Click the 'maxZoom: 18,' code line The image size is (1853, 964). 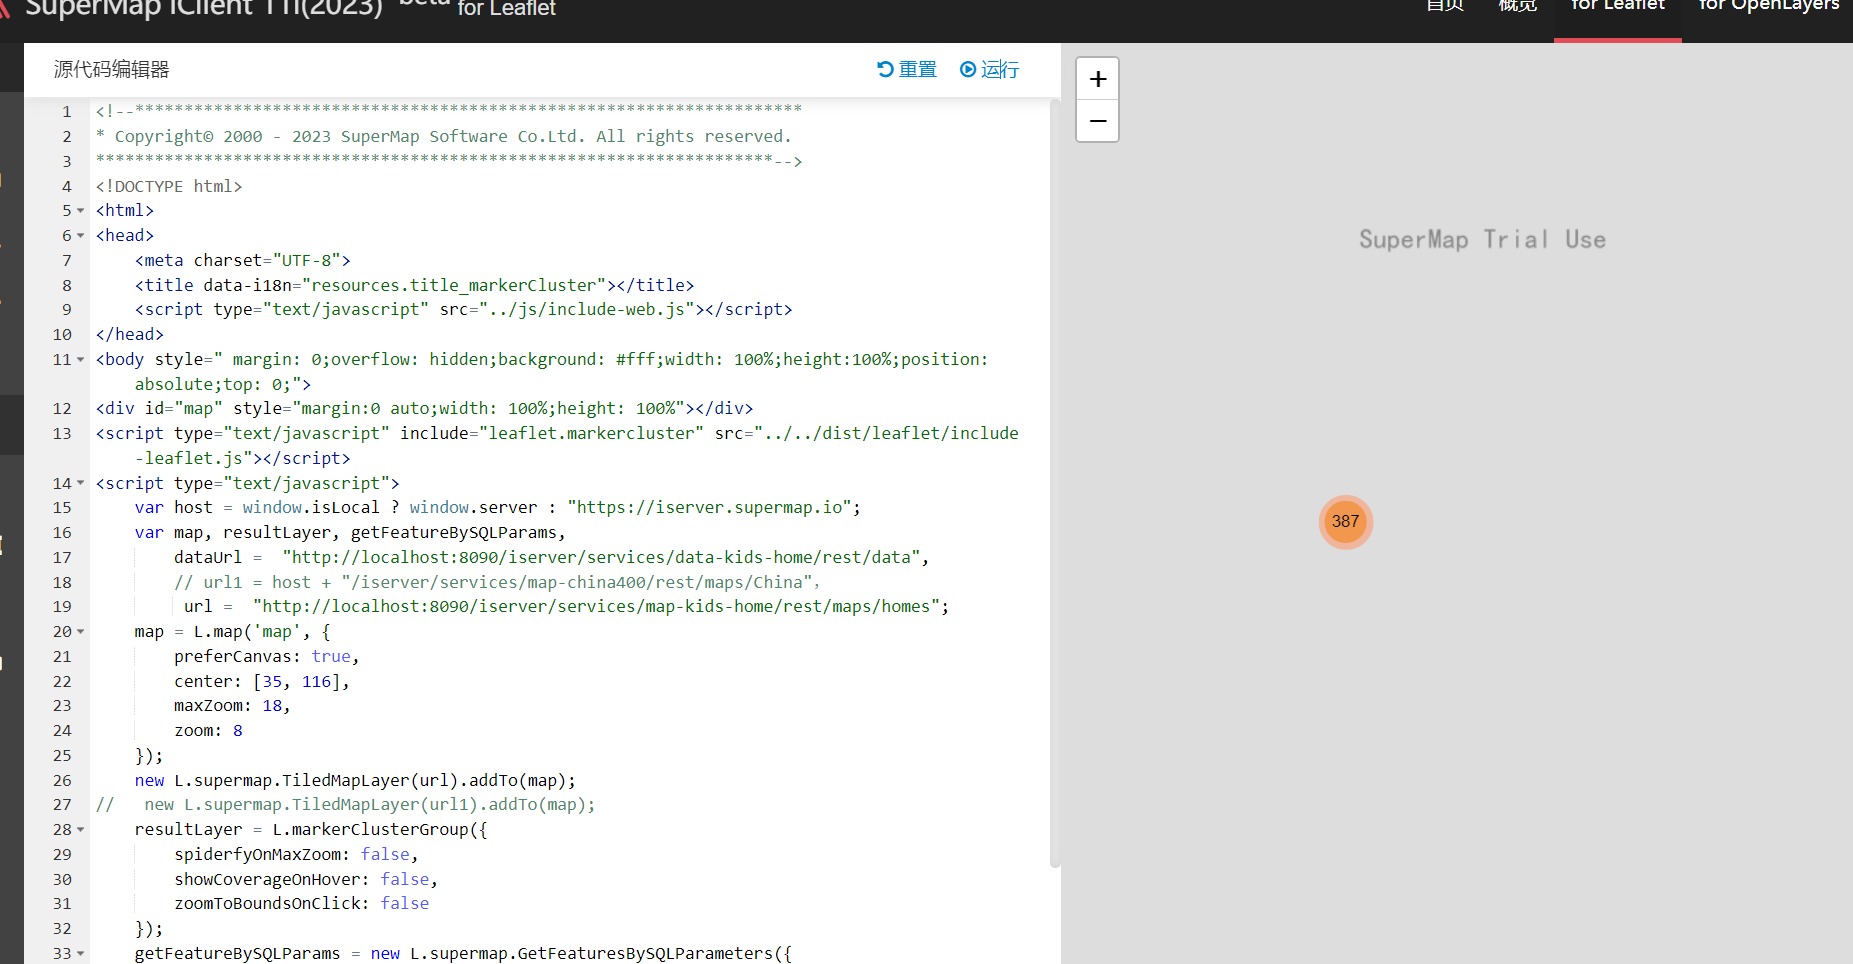point(232,705)
